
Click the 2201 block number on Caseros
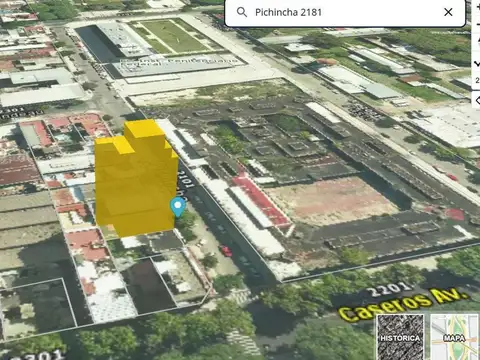coord(388,289)
